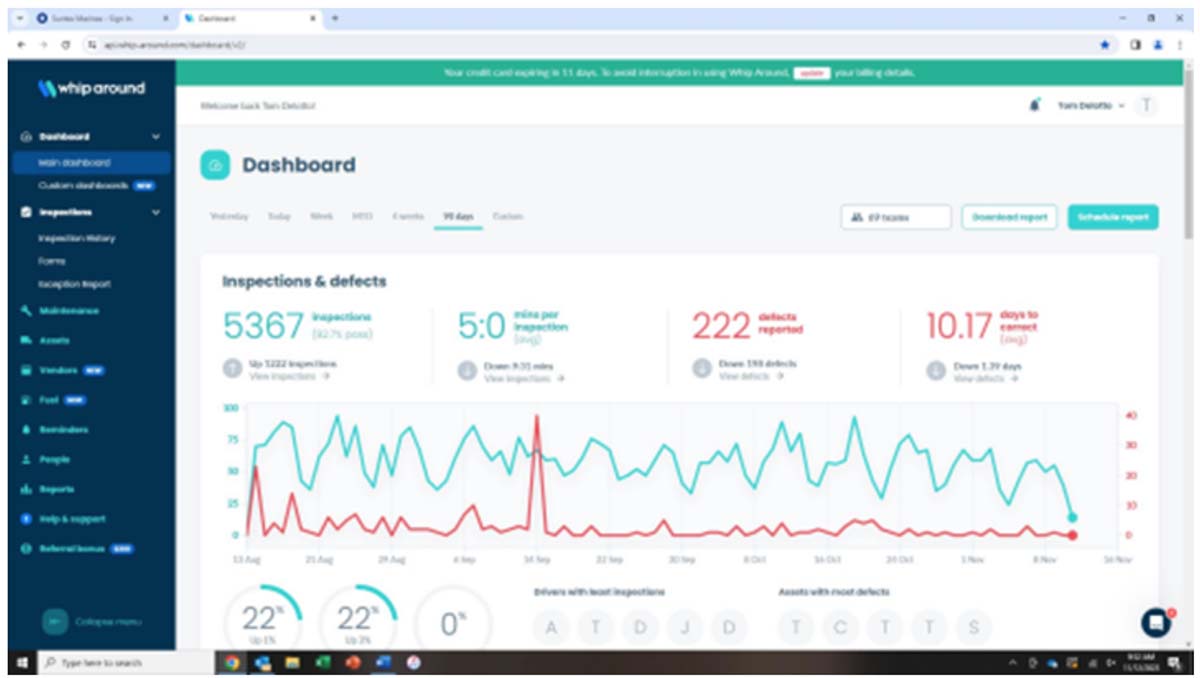Click the Windows taskbar search box
1200x678 pixels.
tap(125, 663)
